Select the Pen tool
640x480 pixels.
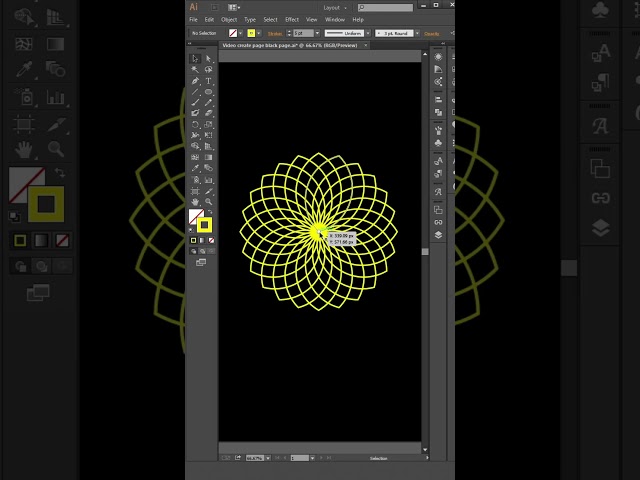click(x=195, y=81)
